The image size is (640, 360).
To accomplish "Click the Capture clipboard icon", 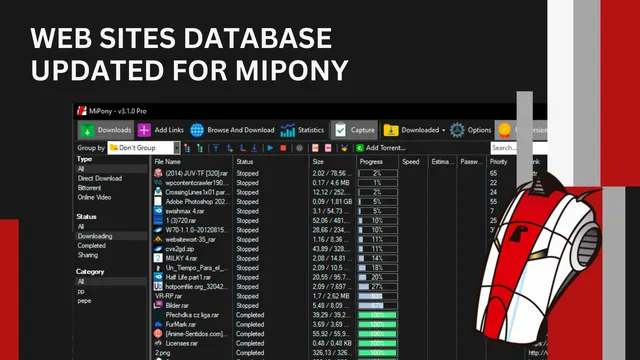I will click(x=340, y=130).
